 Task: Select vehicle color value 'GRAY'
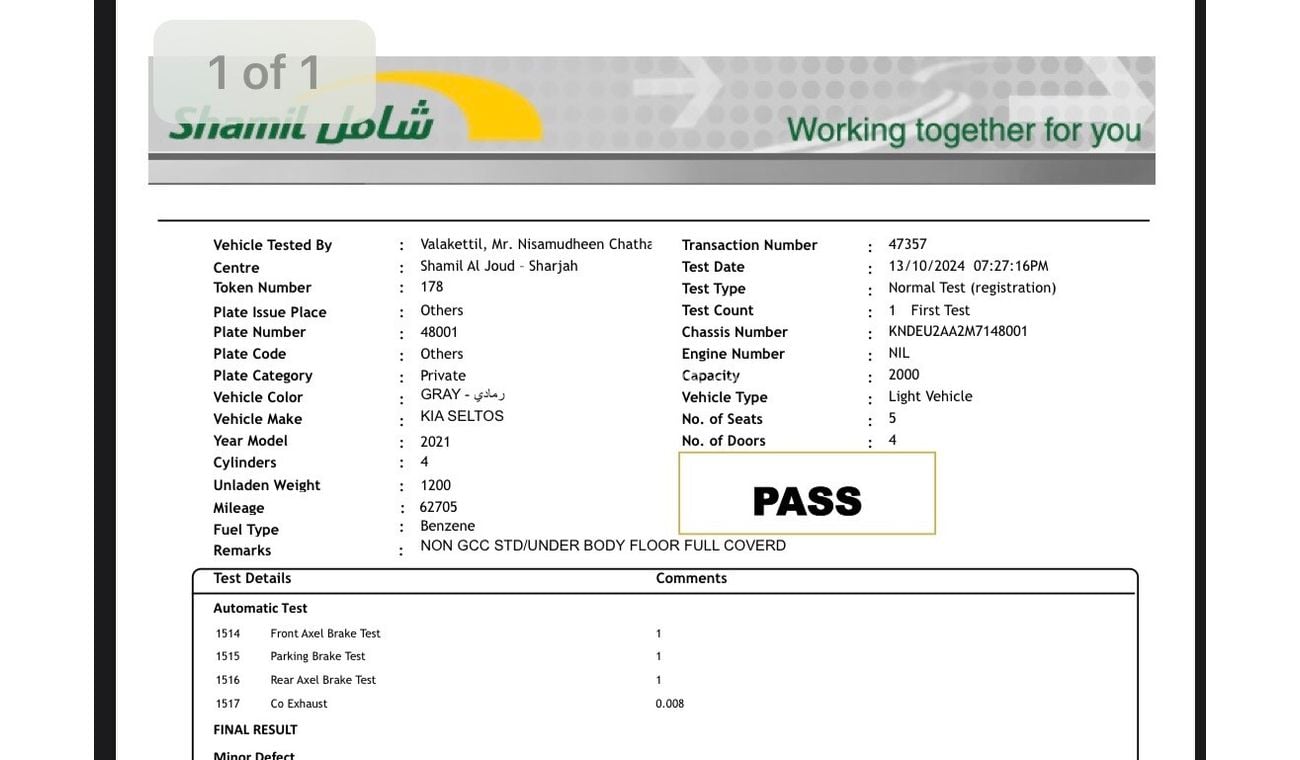point(462,395)
